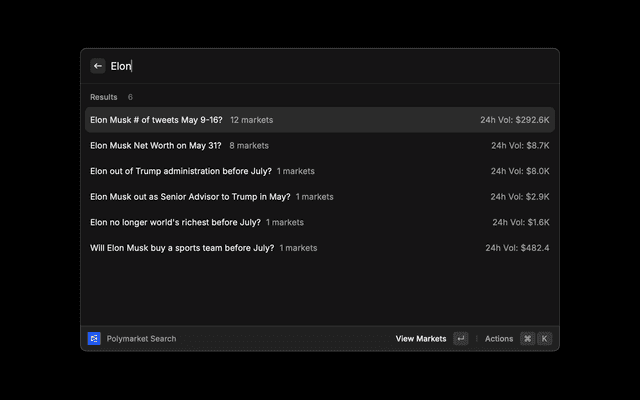Open "Will Elon Musk buy a sports team"
Image resolution: width=640 pixels, height=400 pixels.
point(181,248)
